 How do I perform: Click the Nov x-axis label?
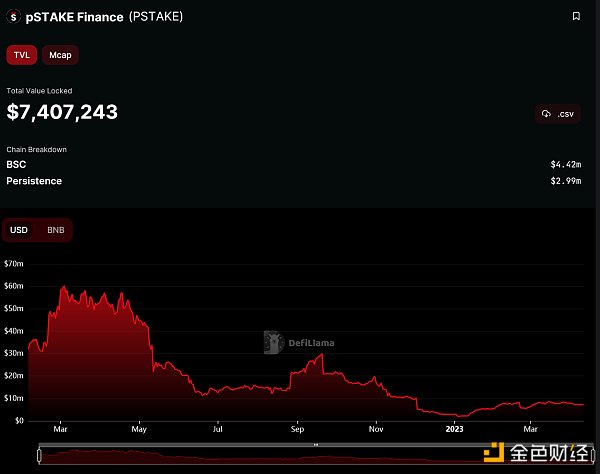tap(376, 429)
